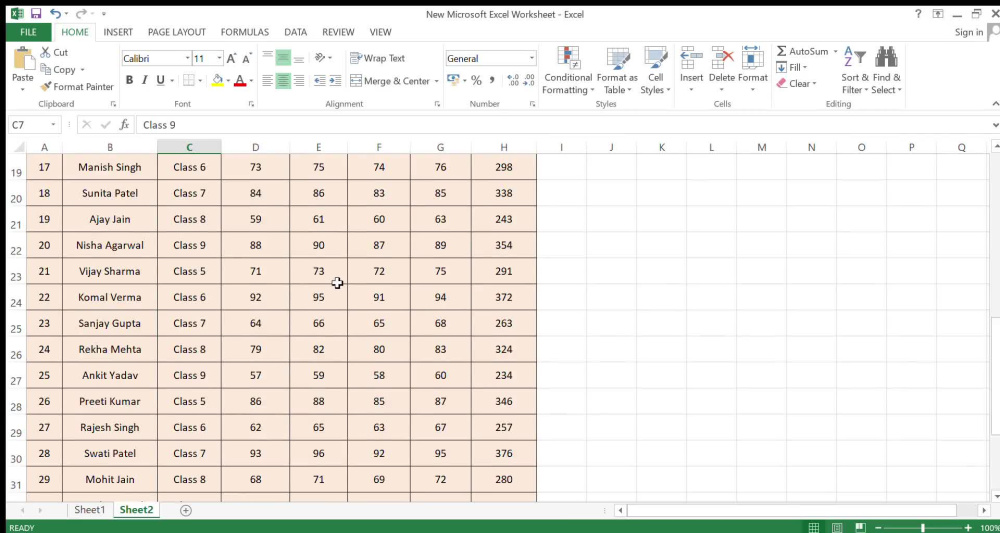Click the insert function fx icon

point(124,125)
